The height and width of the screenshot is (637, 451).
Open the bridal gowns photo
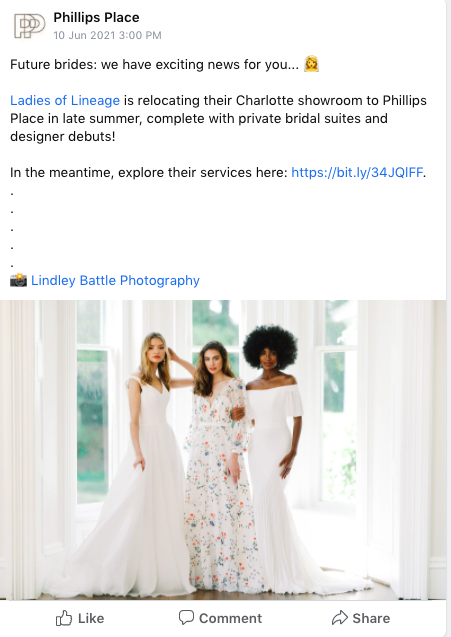[x=223, y=450]
